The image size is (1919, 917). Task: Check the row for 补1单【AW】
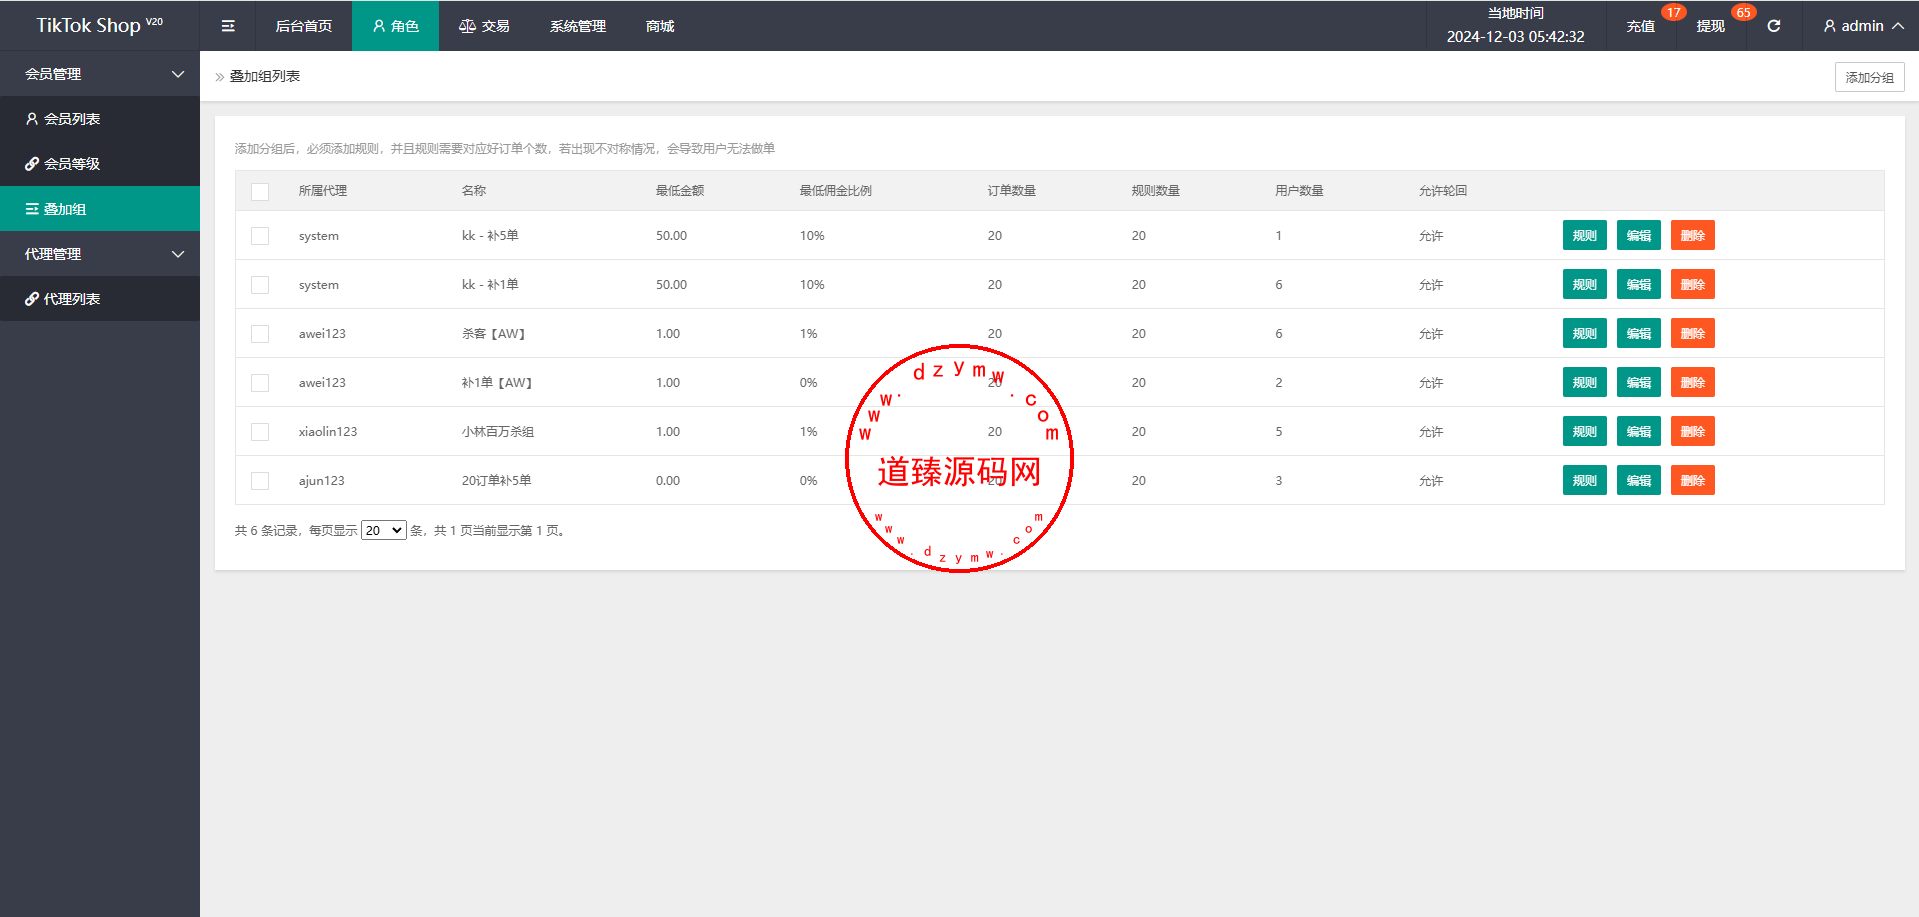point(260,383)
